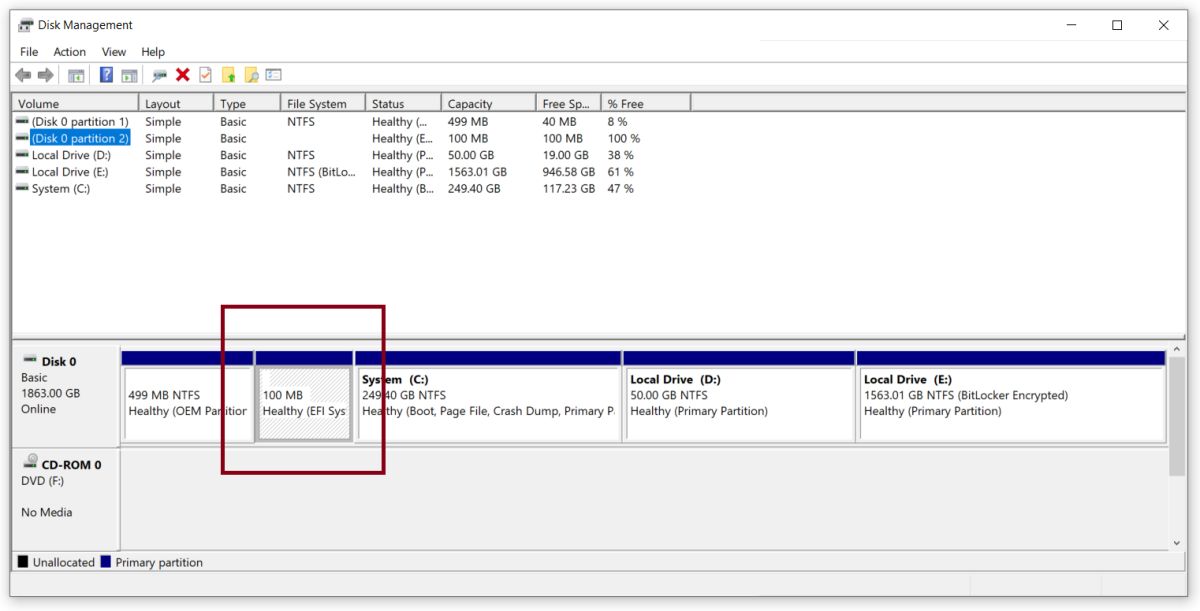Viewport: 1200px width, 611px height.
Task: Click the 1563.01 GB capacity cell
Action: pos(477,172)
